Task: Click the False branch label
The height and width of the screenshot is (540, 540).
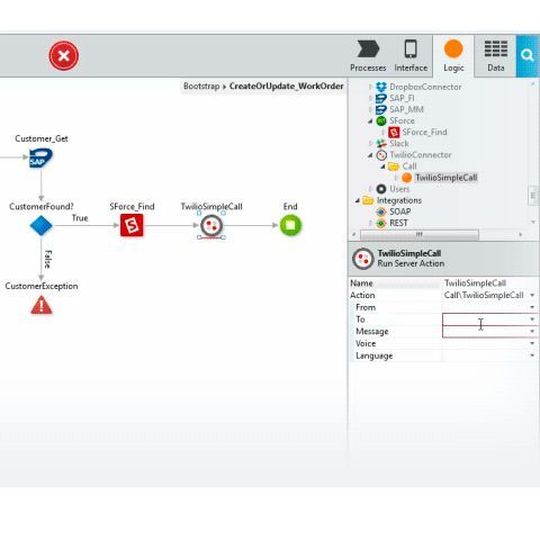Action: (48, 259)
